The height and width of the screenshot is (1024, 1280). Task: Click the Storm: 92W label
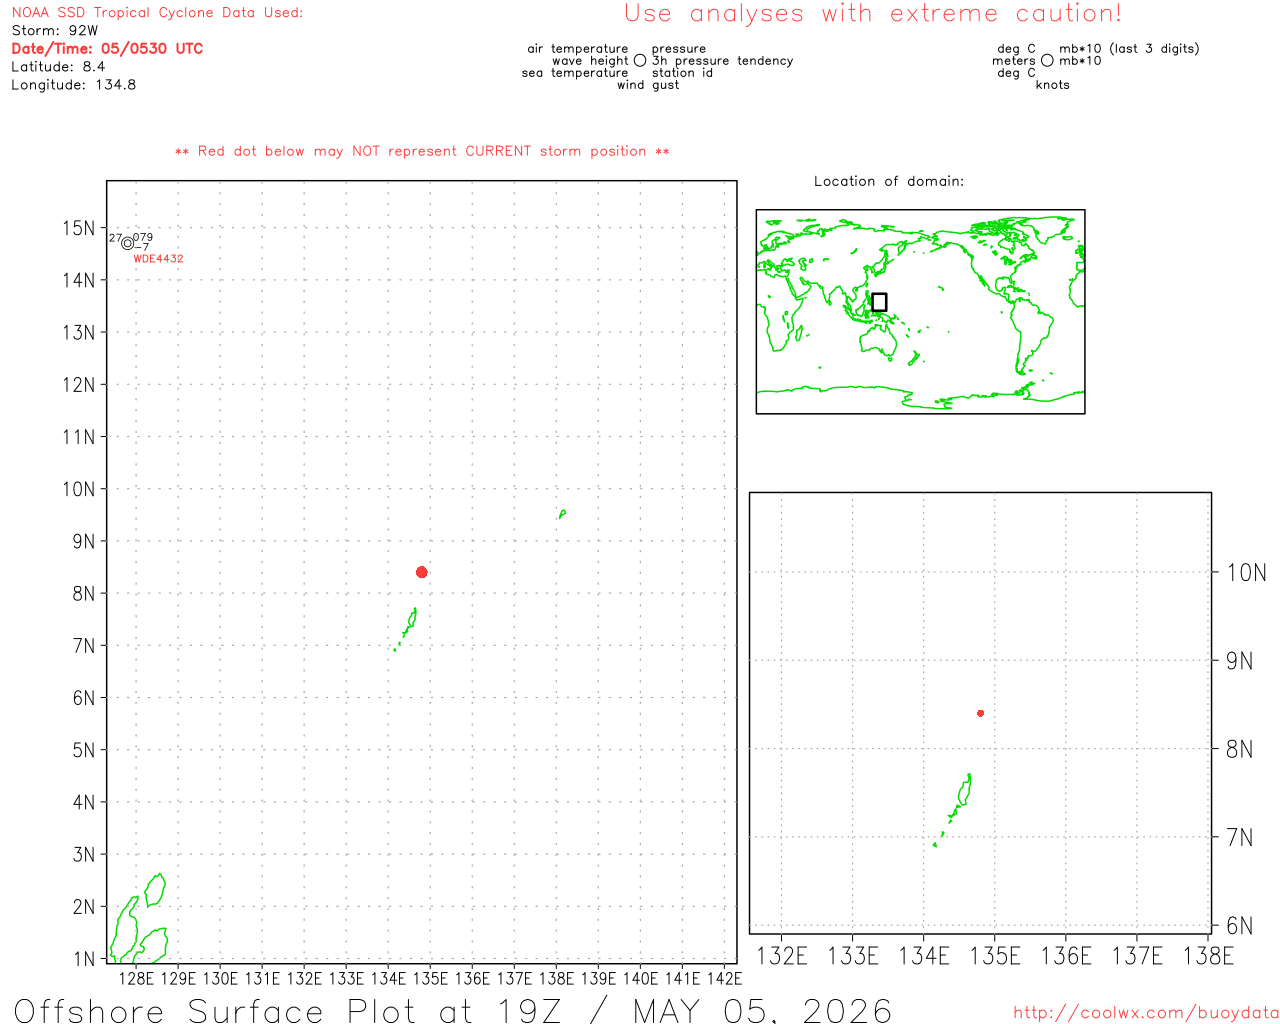coord(55,31)
